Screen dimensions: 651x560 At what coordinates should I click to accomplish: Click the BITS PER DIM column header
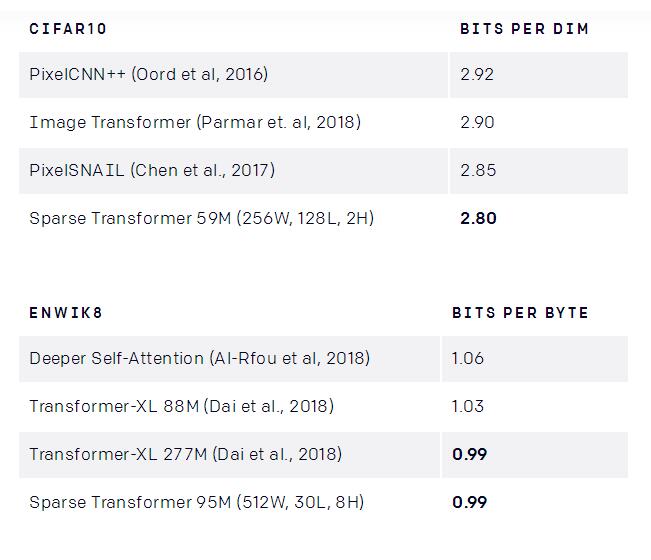pos(524,29)
